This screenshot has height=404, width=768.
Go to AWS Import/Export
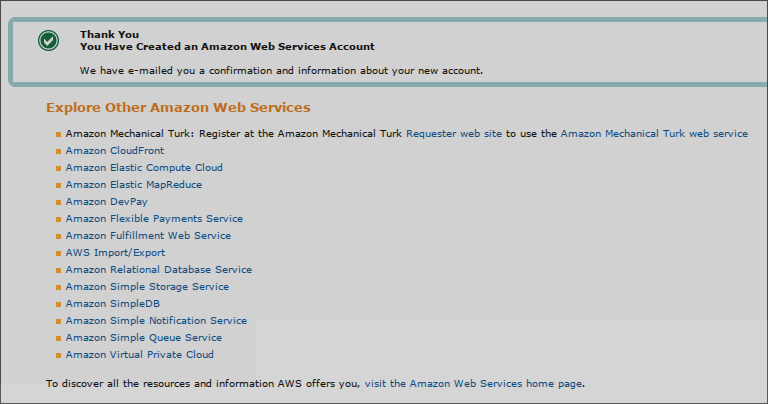(x=115, y=253)
